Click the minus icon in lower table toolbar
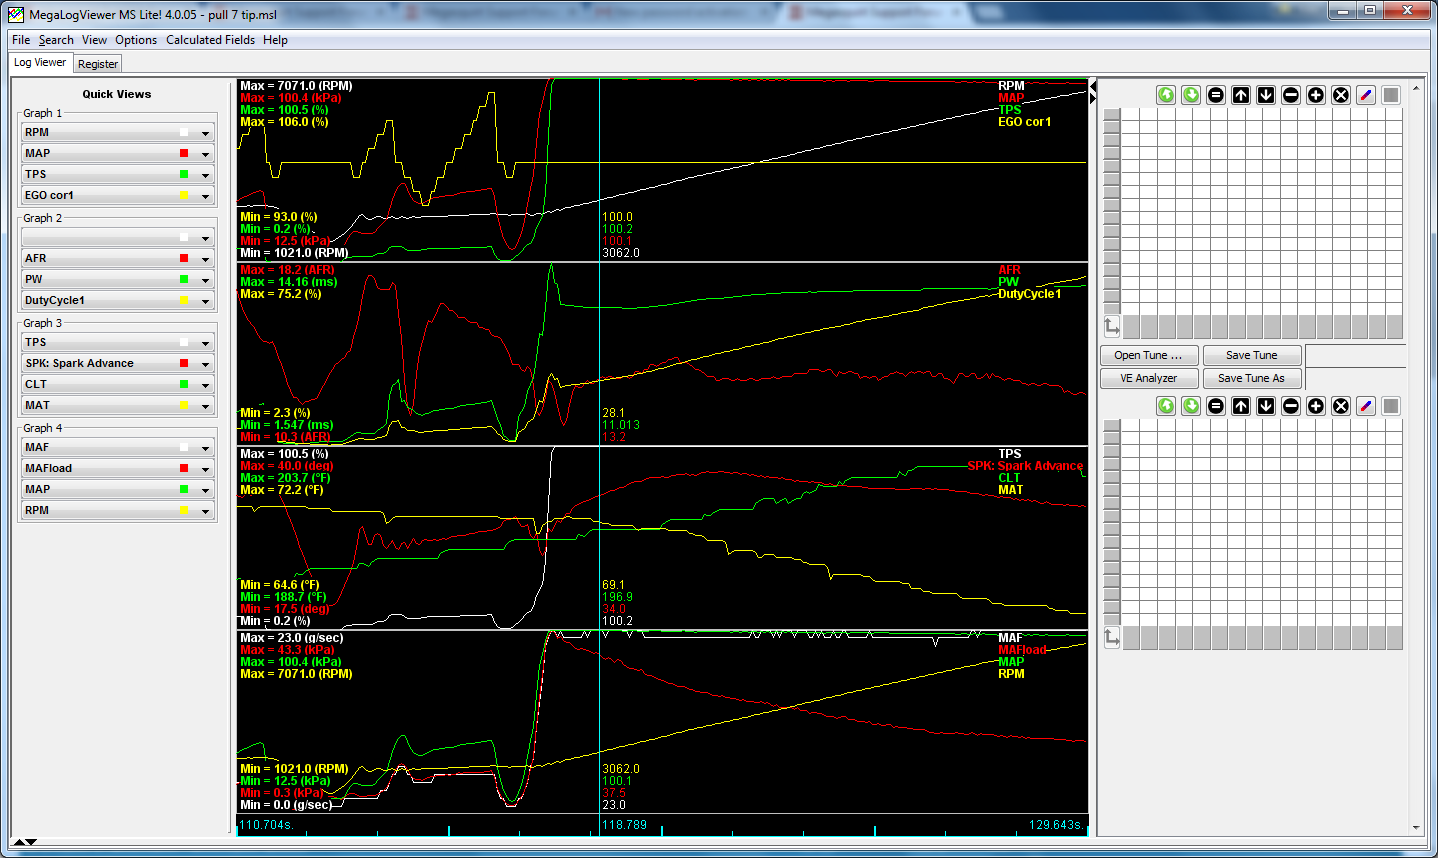Screen dimensions: 1438x858 [x=1291, y=406]
